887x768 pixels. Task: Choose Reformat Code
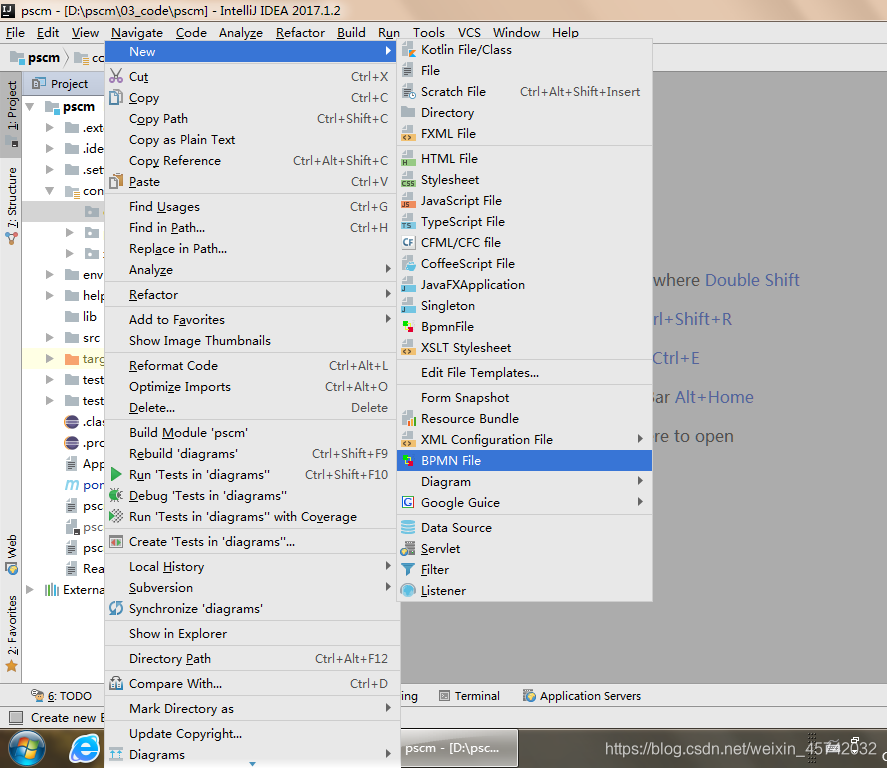click(252, 366)
